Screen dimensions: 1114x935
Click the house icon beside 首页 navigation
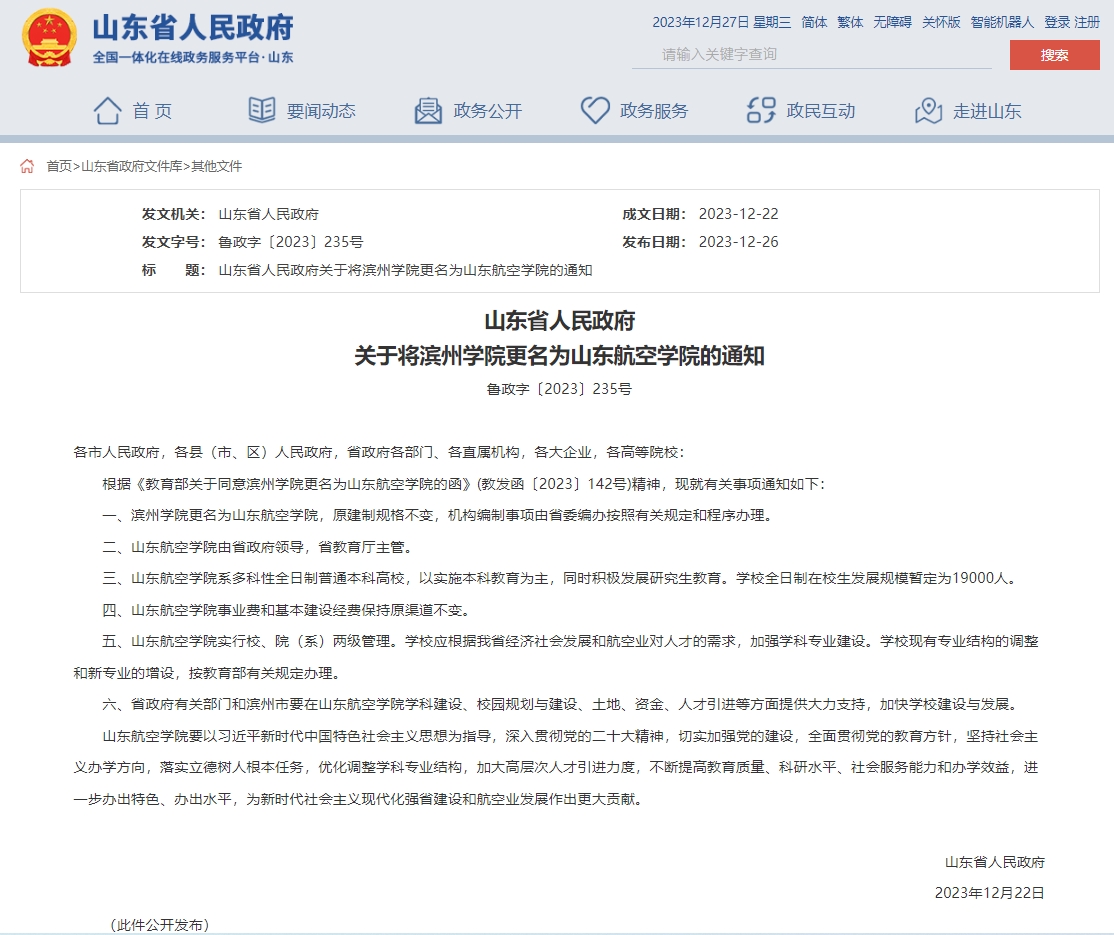[x=108, y=110]
